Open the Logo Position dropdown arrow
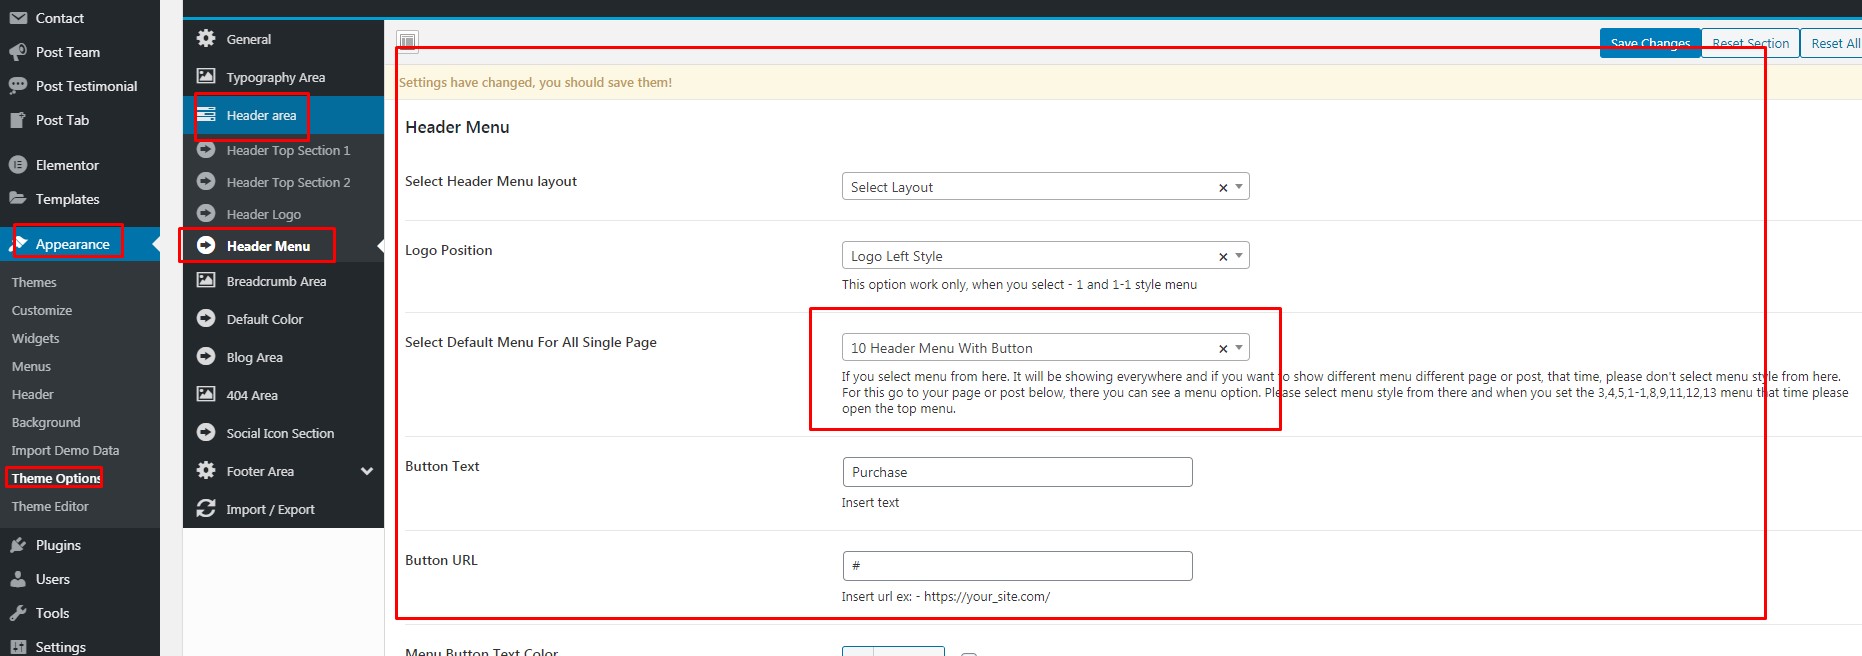Image resolution: width=1862 pixels, height=656 pixels. pyautogui.click(x=1239, y=256)
